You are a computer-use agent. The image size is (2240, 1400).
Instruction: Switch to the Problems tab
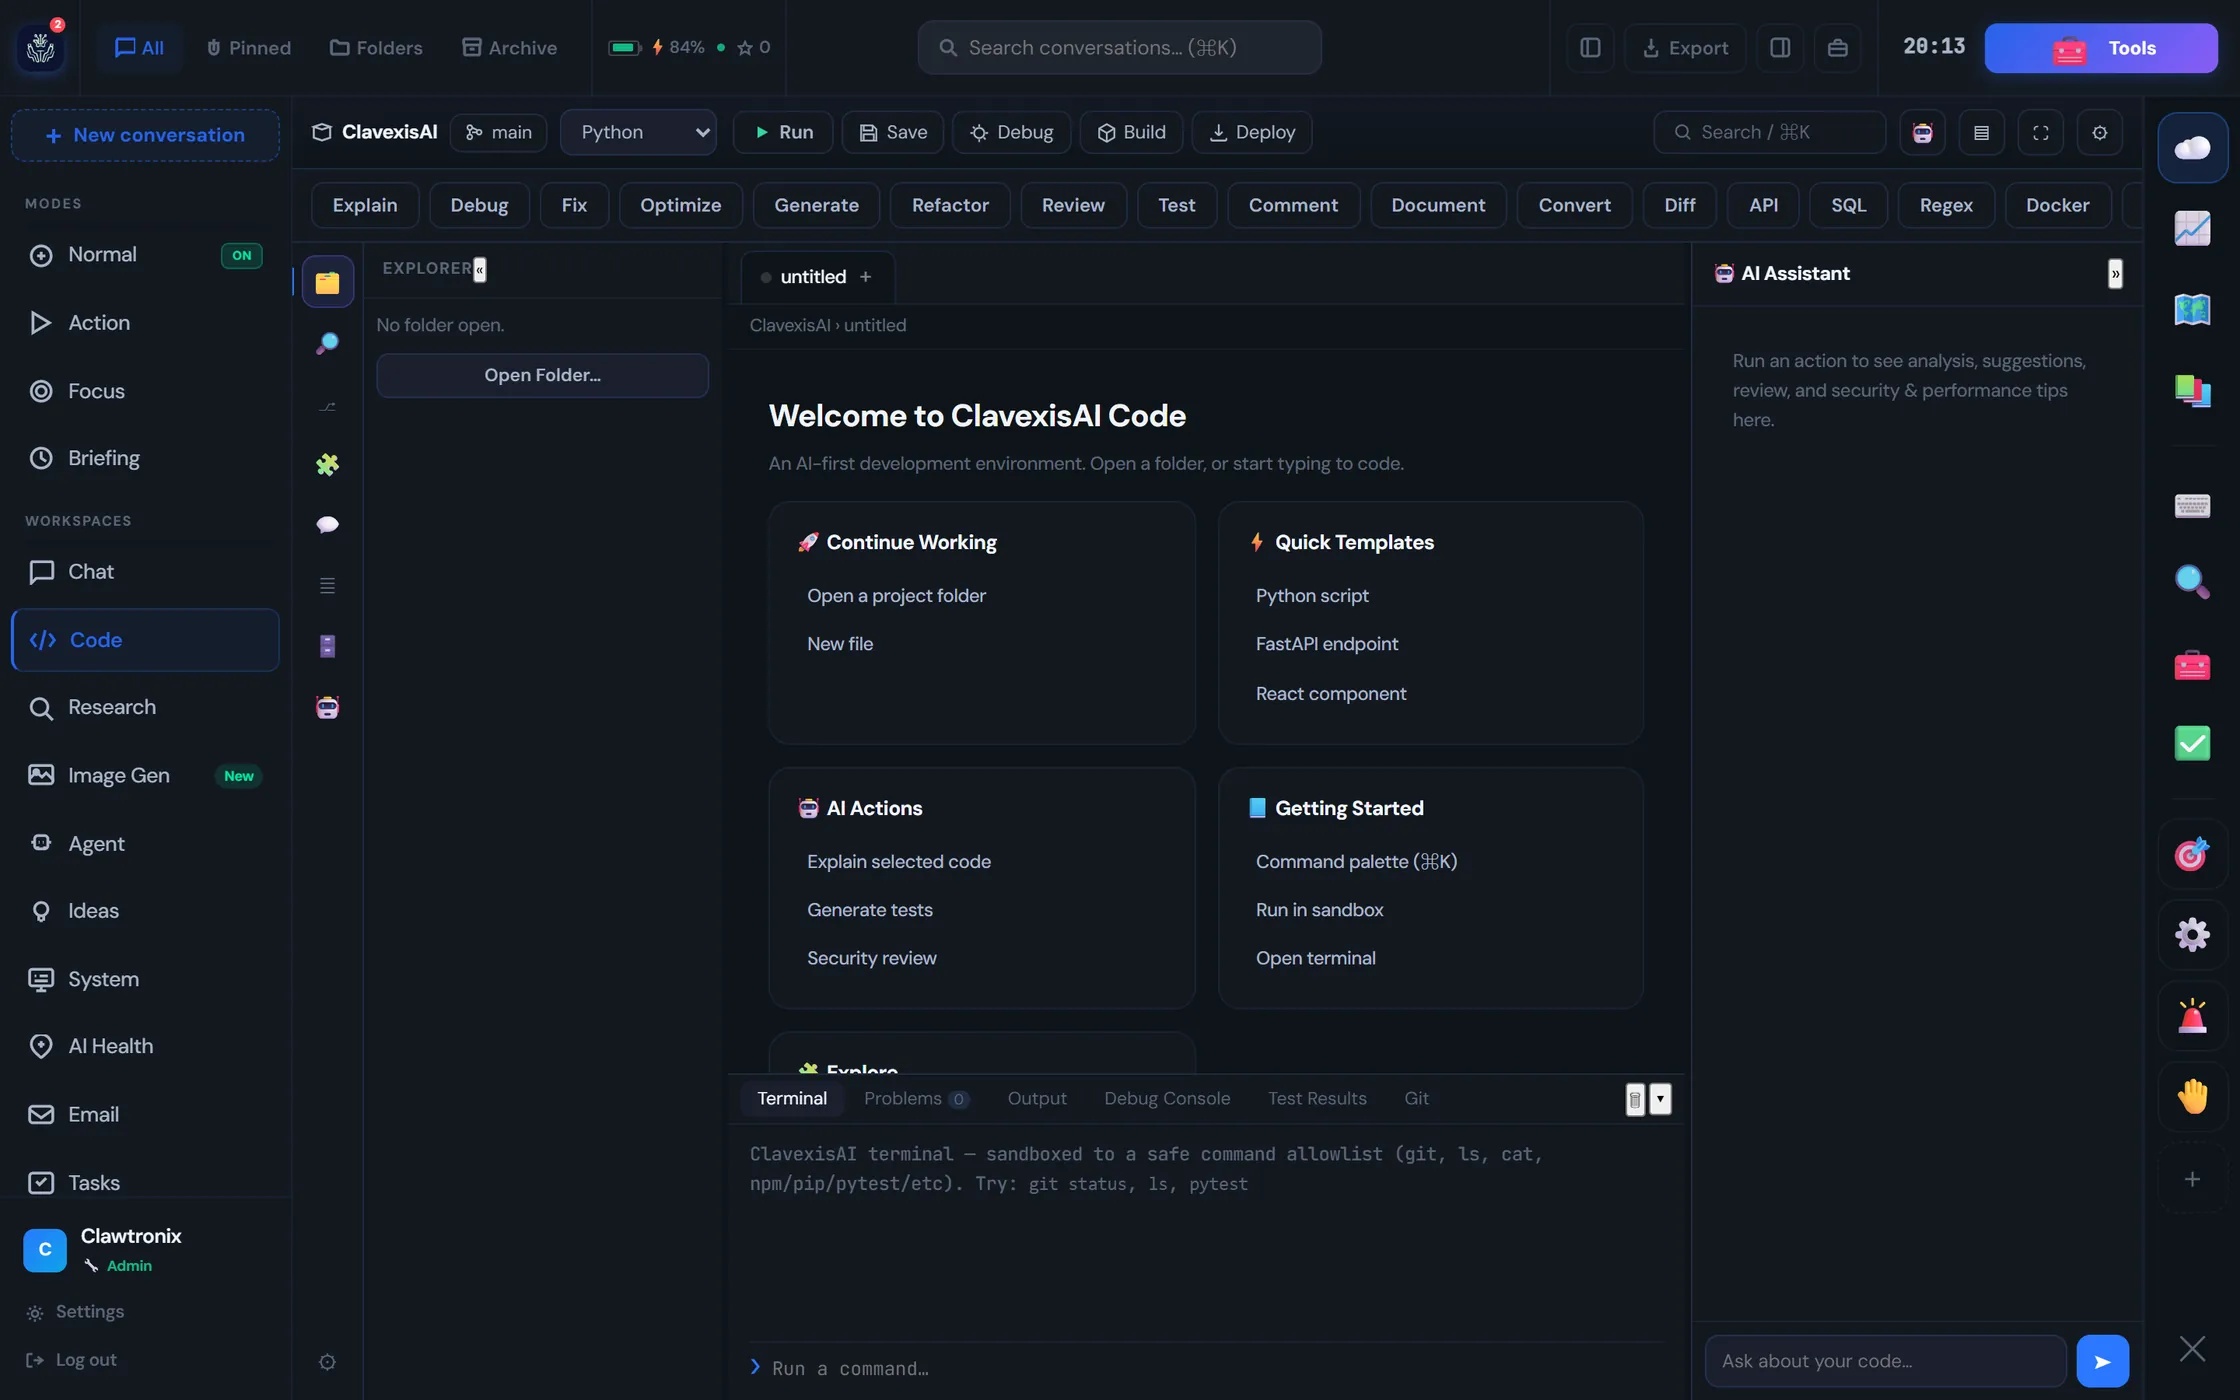(x=916, y=1098)
